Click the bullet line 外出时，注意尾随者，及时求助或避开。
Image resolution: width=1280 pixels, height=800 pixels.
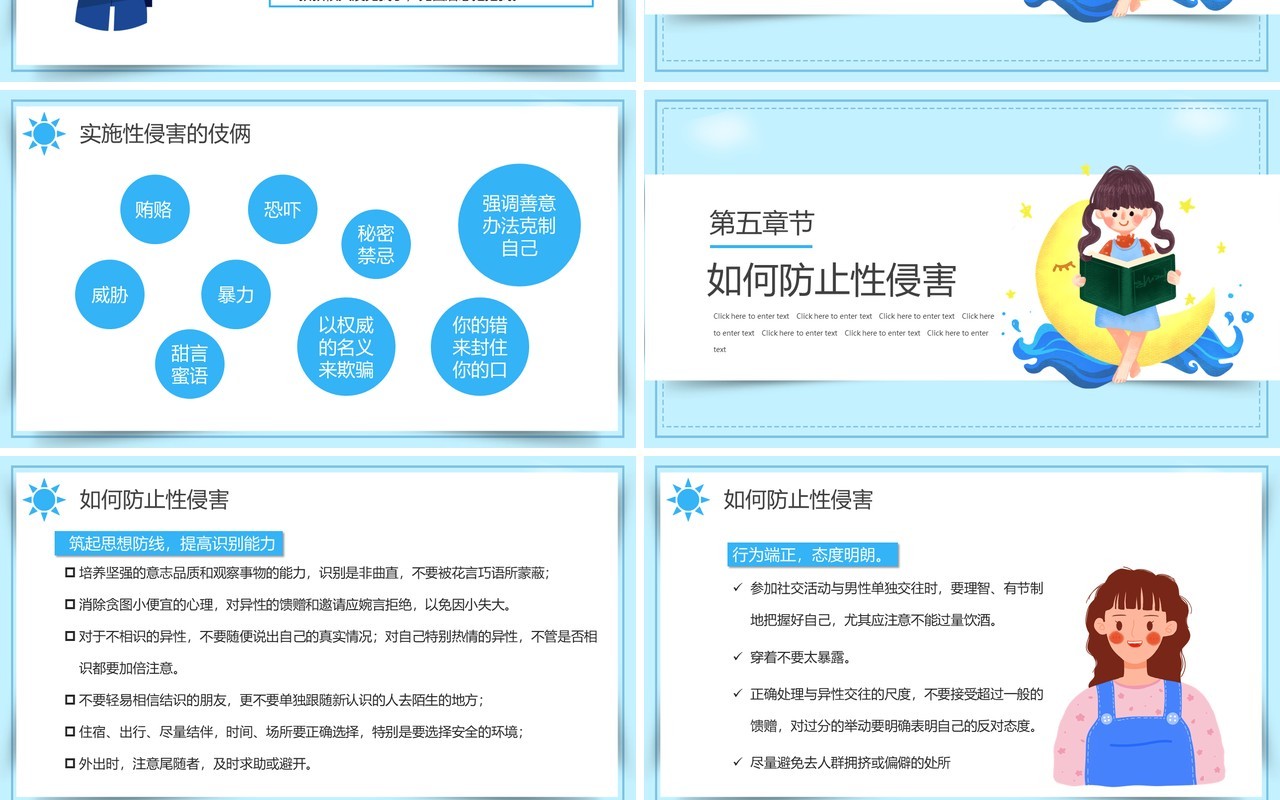(x=190, y=764)
